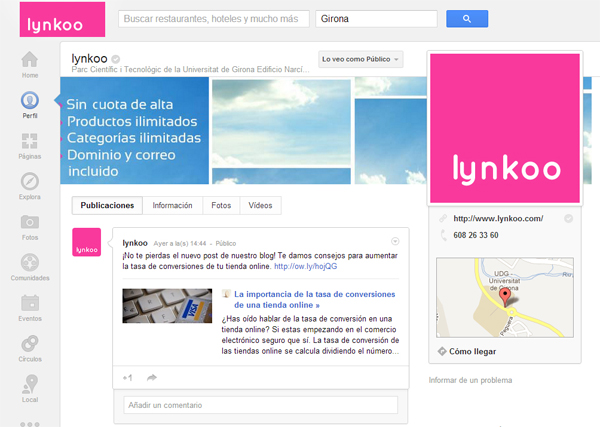Click the lynkoo page title heading

90,59
